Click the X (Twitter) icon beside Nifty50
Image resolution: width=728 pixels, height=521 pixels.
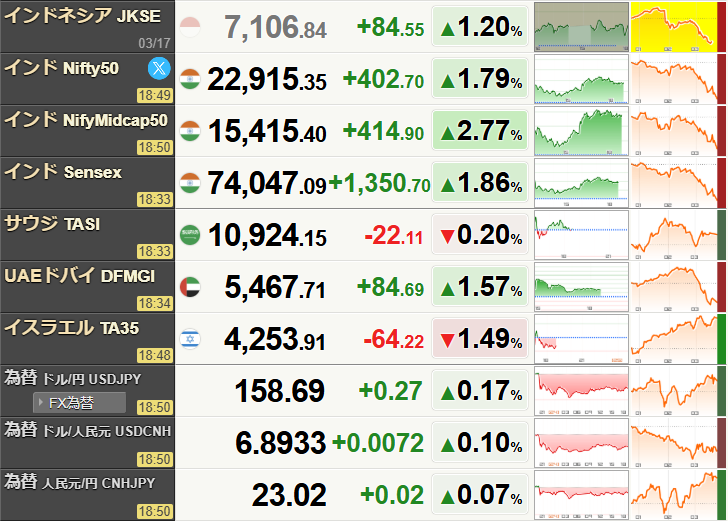click(159, 68)
